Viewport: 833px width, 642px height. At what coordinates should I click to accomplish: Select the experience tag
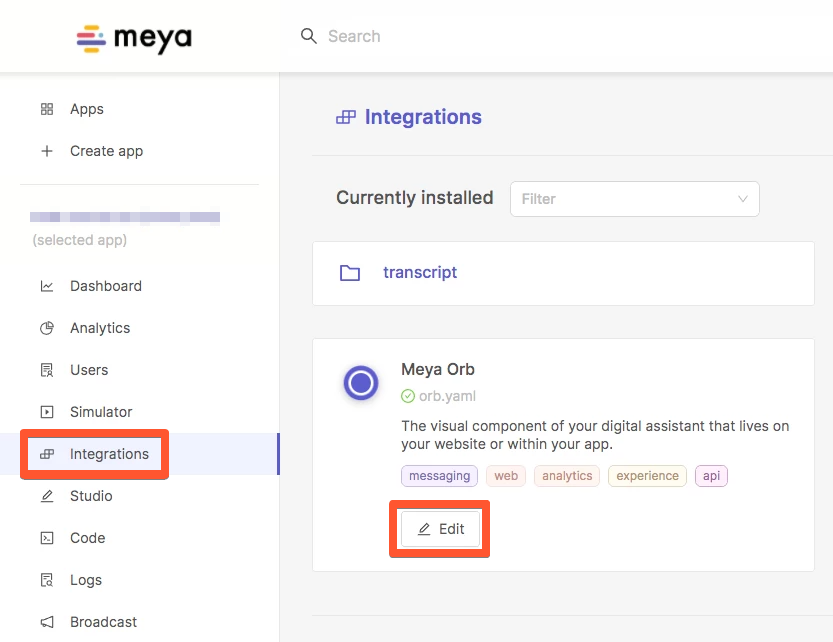point(647,476)
